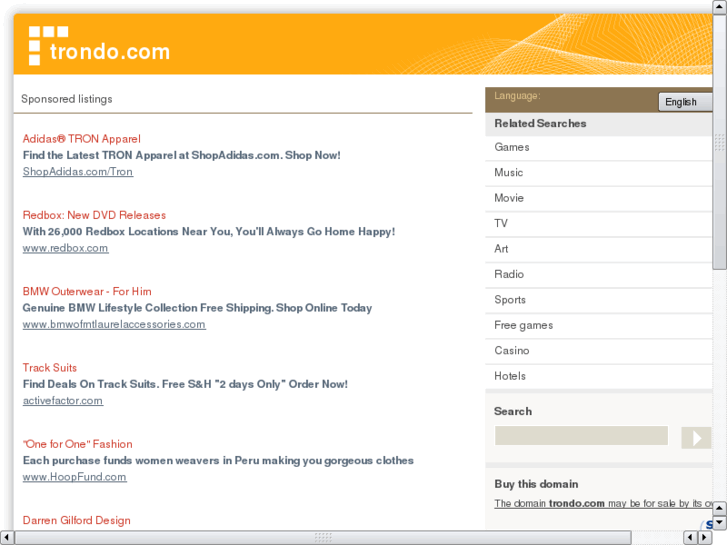
Task: Click Find the Latest TRON Apparel description
Action: pos(182,155)
